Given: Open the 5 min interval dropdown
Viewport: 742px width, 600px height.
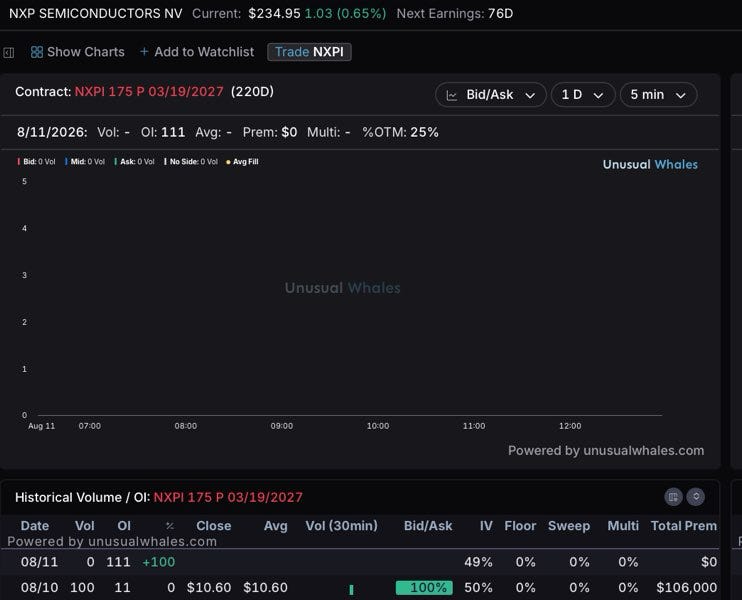Looking at the screenshot, I should coord(658,95).
